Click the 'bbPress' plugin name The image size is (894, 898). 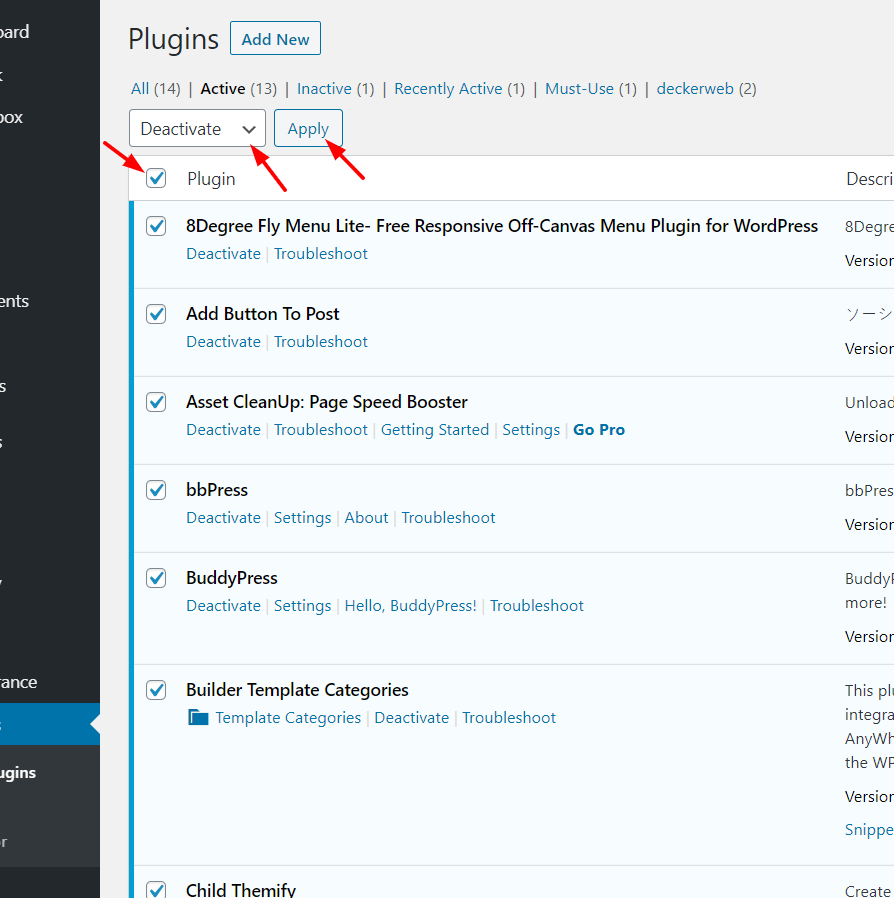click(217, 490)
